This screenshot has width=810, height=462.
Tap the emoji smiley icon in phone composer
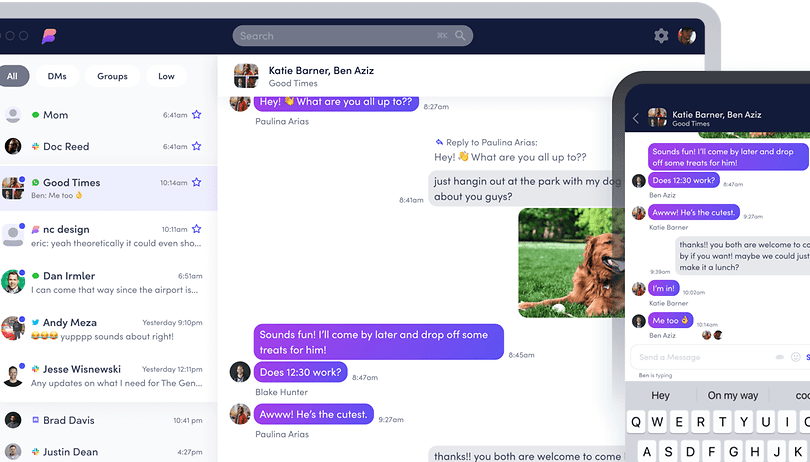point(796,357)
